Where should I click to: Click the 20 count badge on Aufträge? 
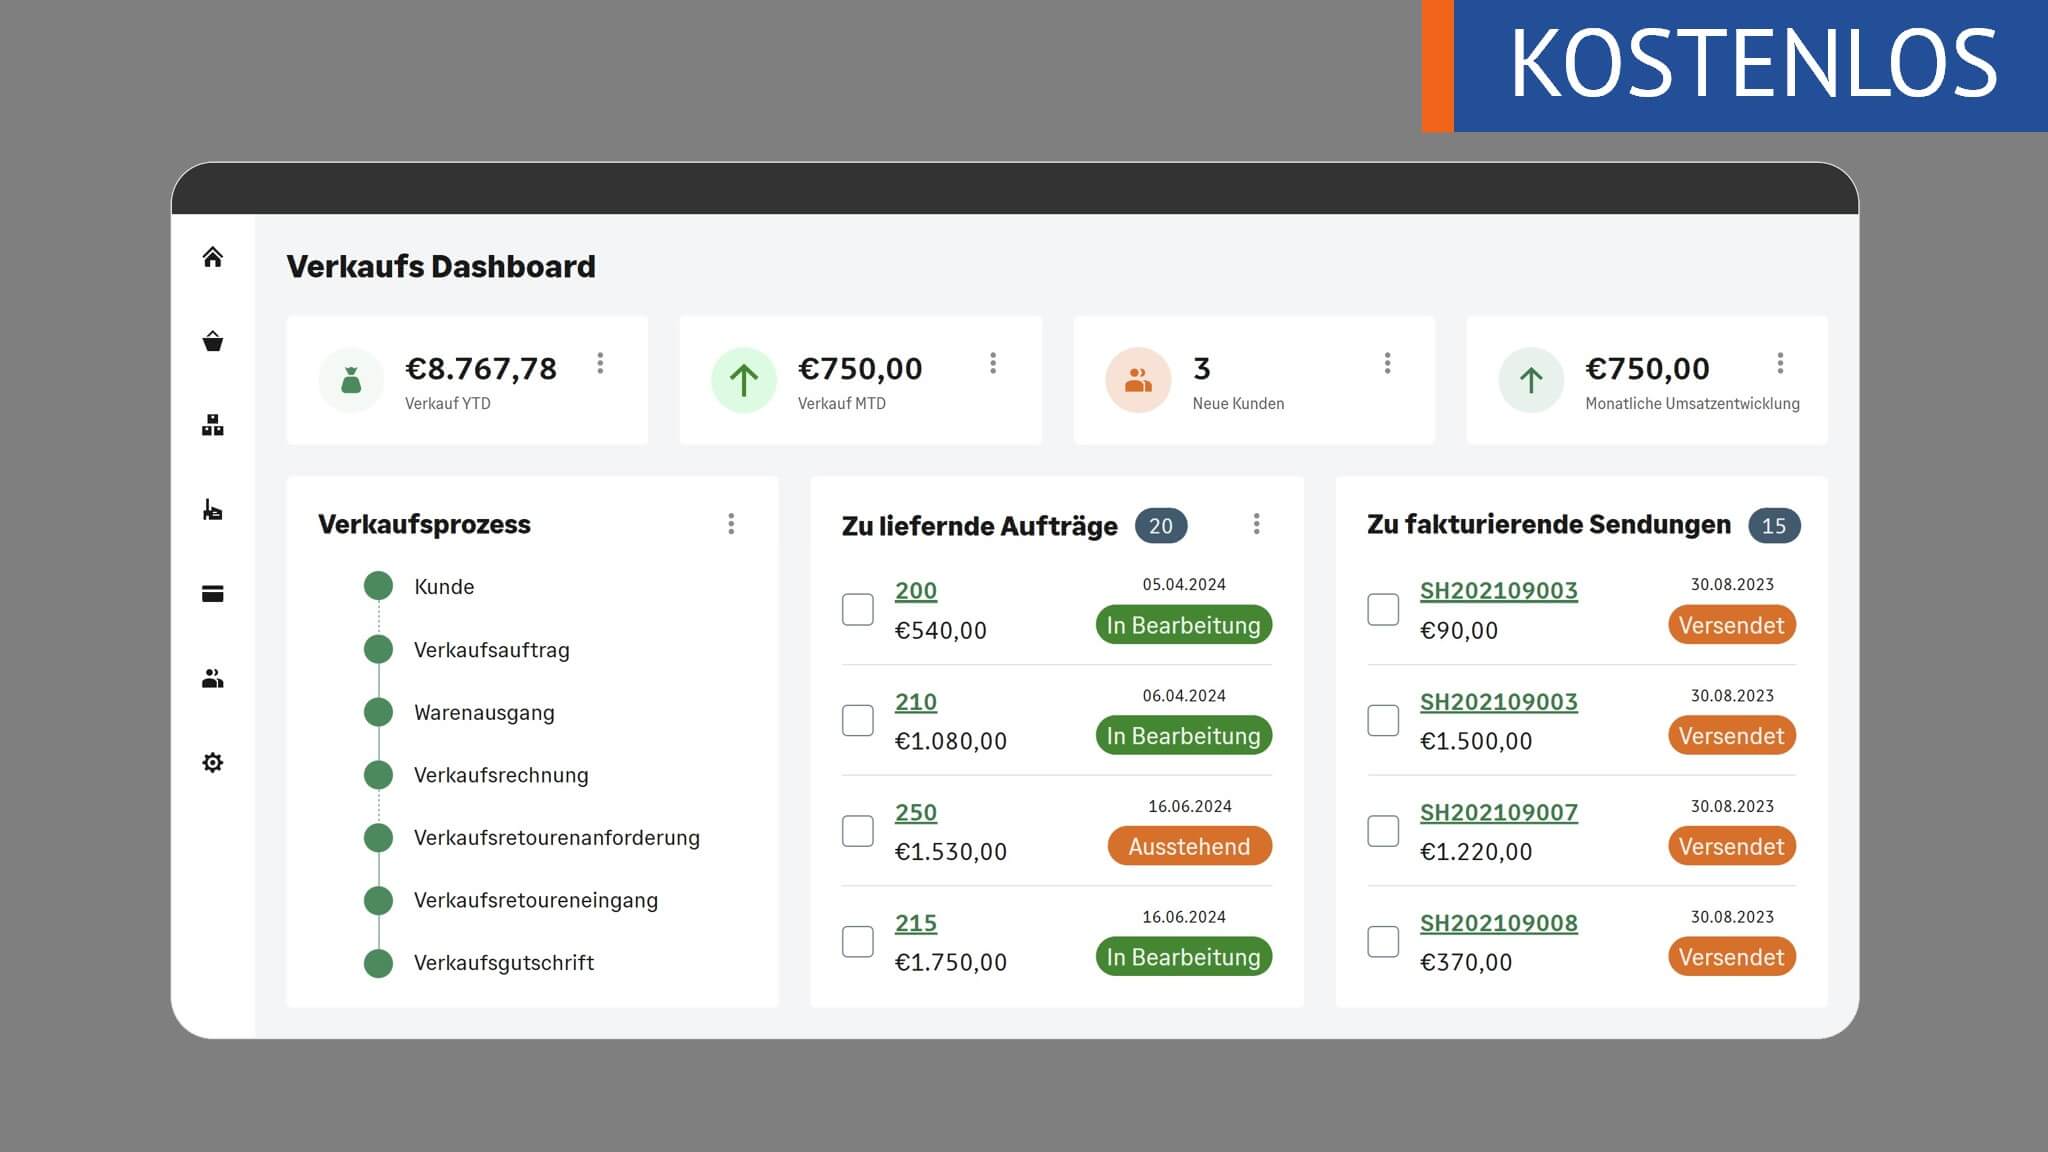(x=1160, y=526)
